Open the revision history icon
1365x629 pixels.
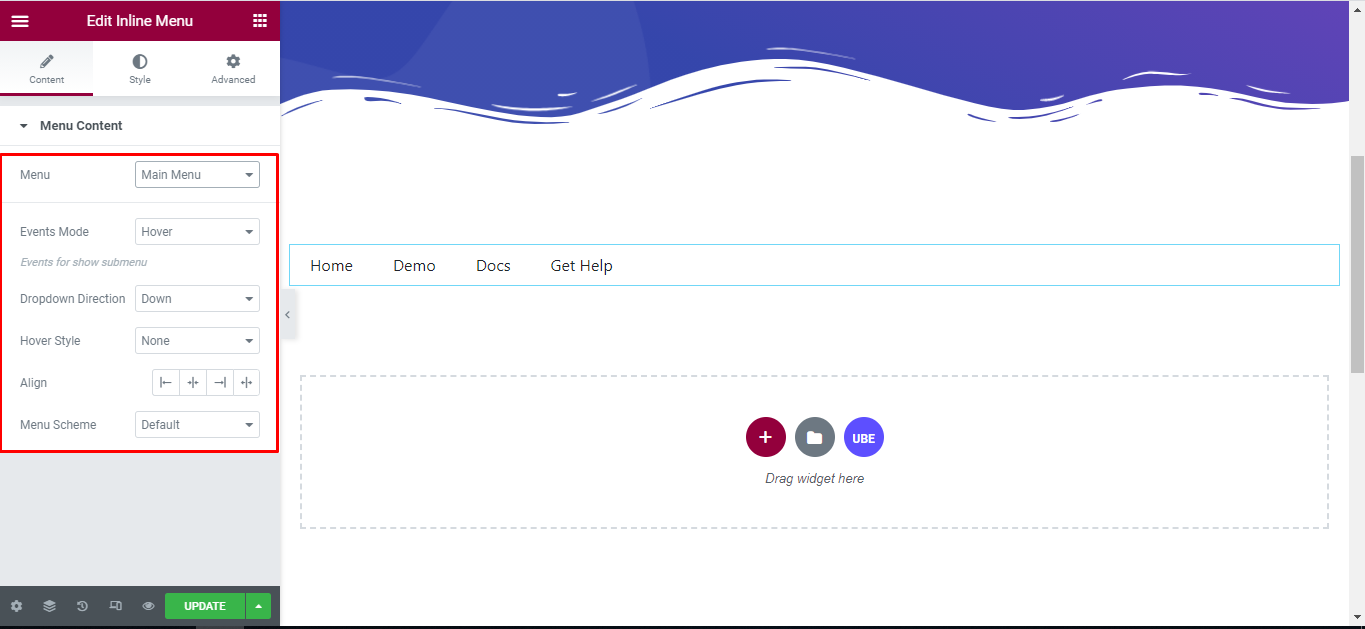pos(82,606)
